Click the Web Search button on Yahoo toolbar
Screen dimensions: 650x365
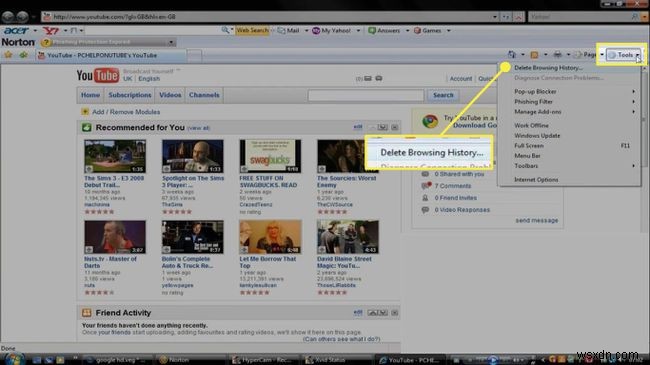coord(252,30)
